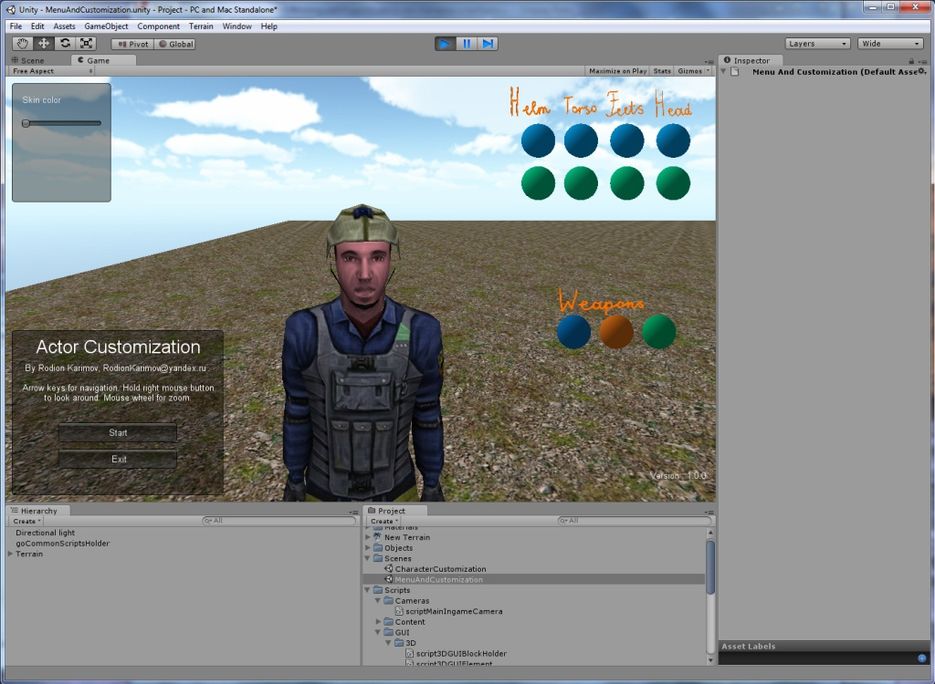Select Directional light in Hierarchy
This screenshot has width=935, height=684.
tap(45, 533)
